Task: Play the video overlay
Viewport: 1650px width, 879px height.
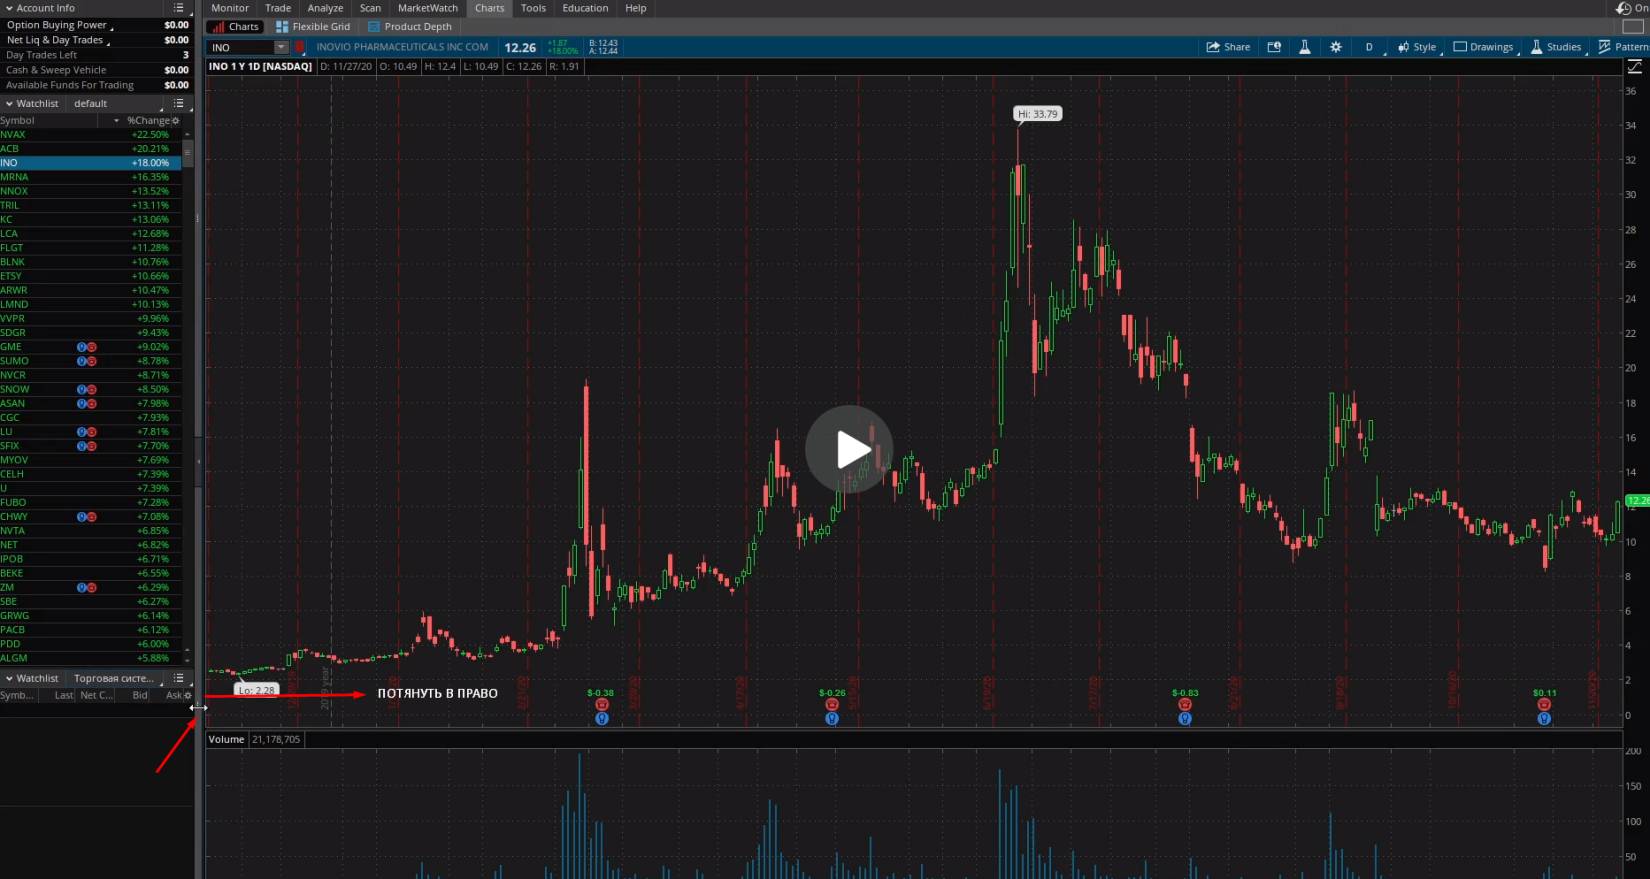Action: 849,449
